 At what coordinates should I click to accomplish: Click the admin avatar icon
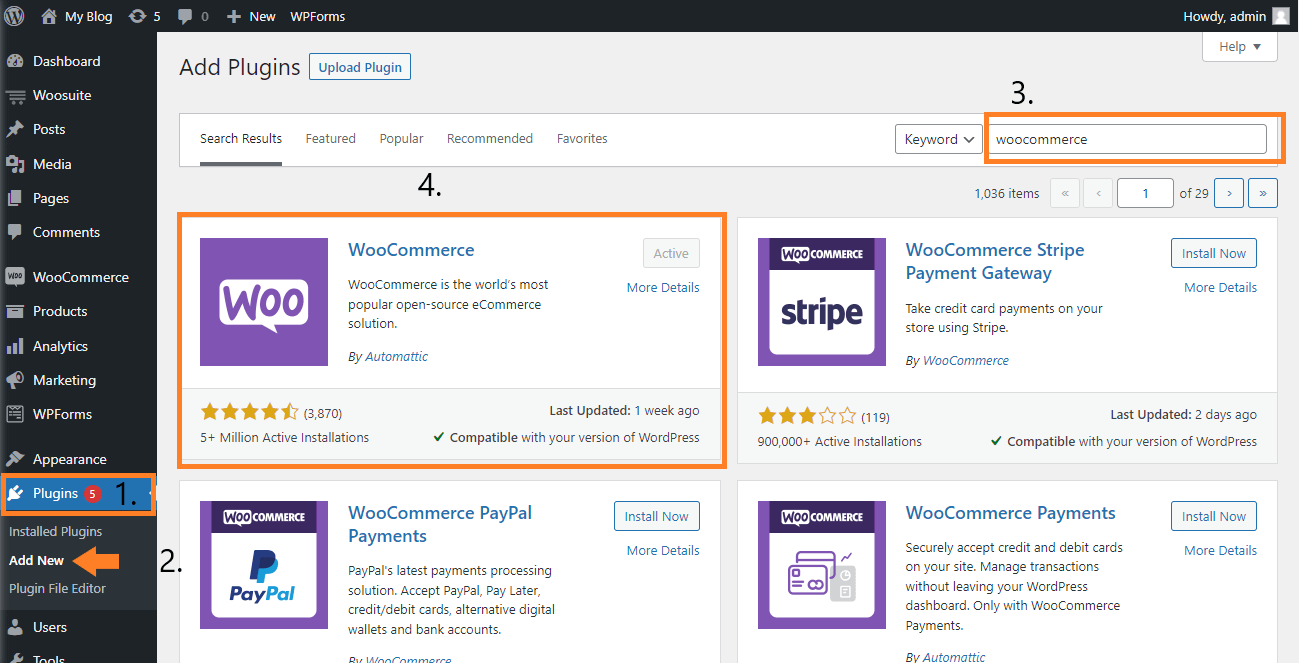click(1280, 16)
